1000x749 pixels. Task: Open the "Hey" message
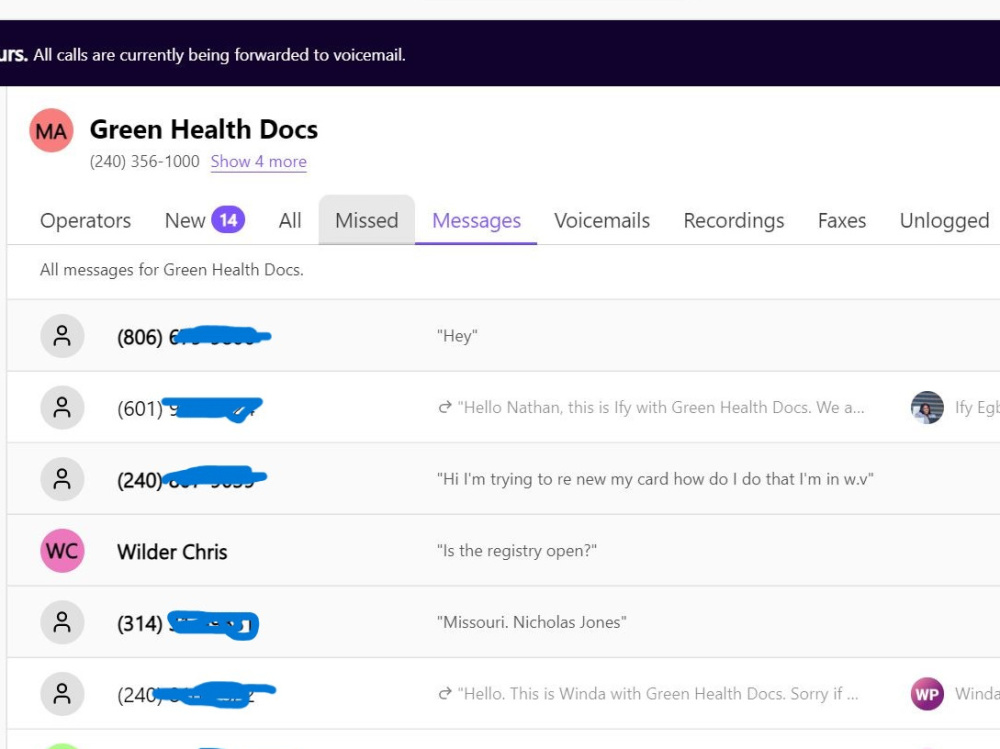coord(457,336)
